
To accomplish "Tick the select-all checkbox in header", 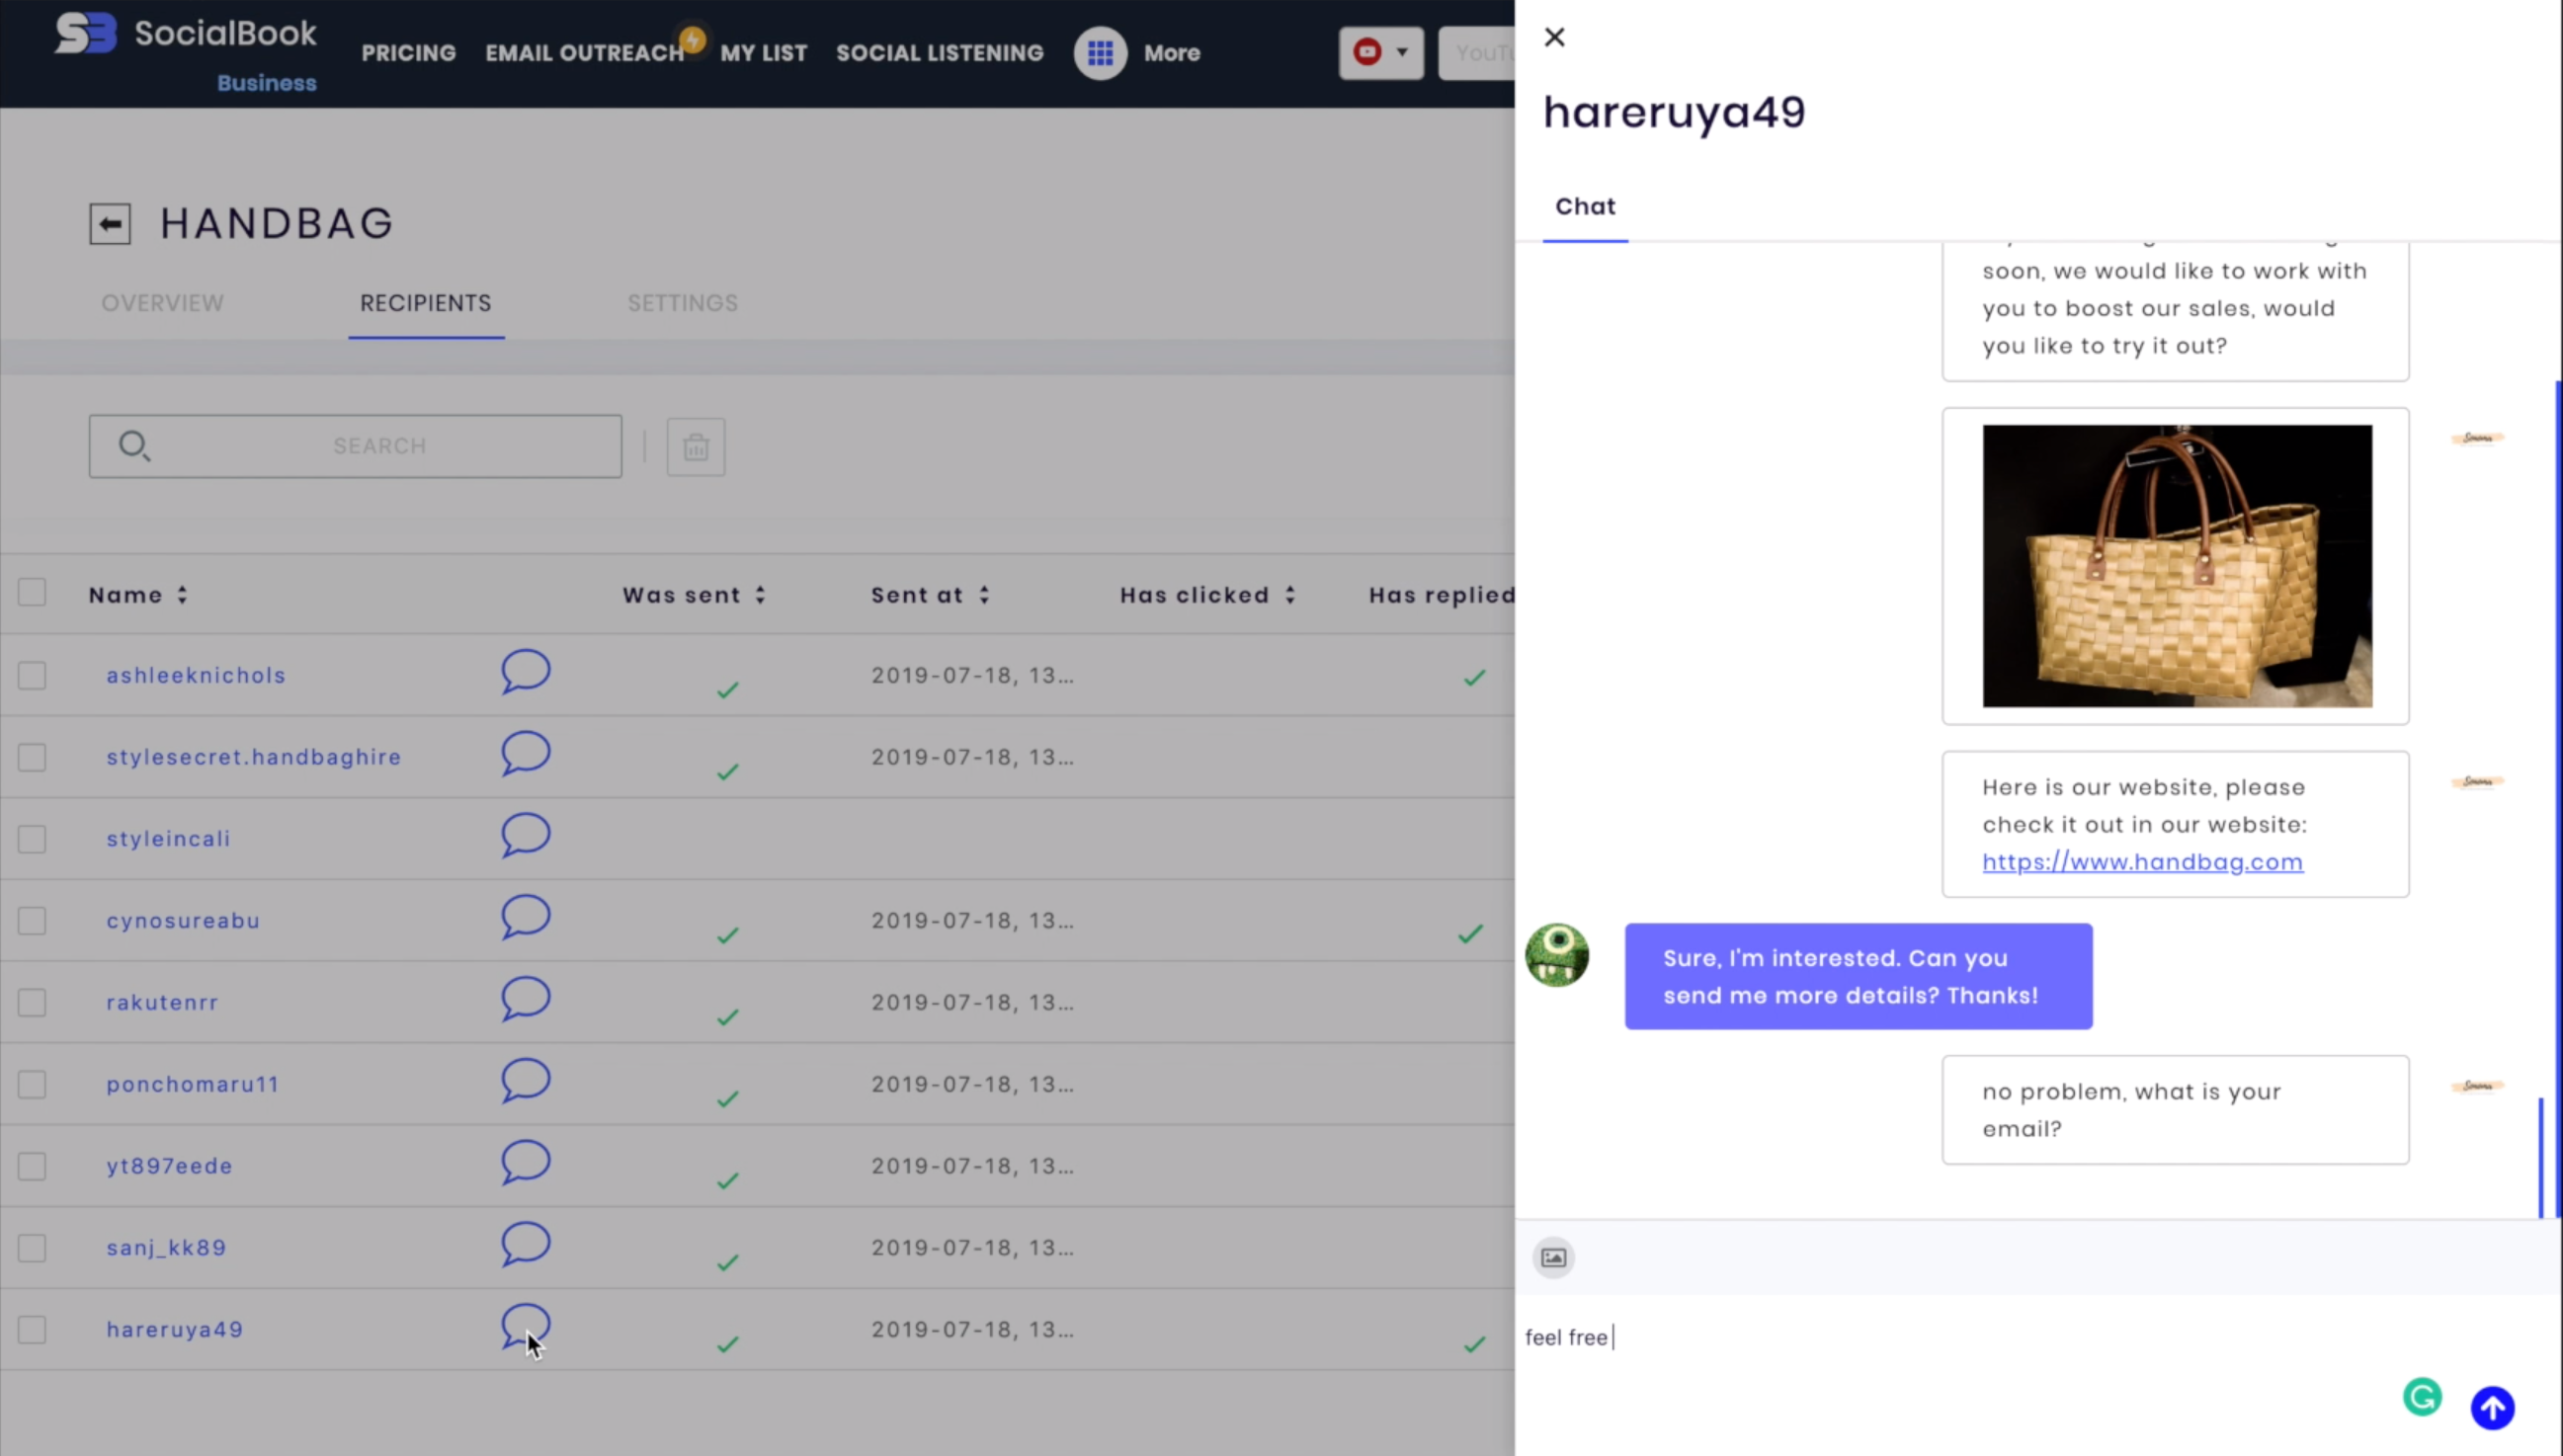I will (x=32, y=593).
